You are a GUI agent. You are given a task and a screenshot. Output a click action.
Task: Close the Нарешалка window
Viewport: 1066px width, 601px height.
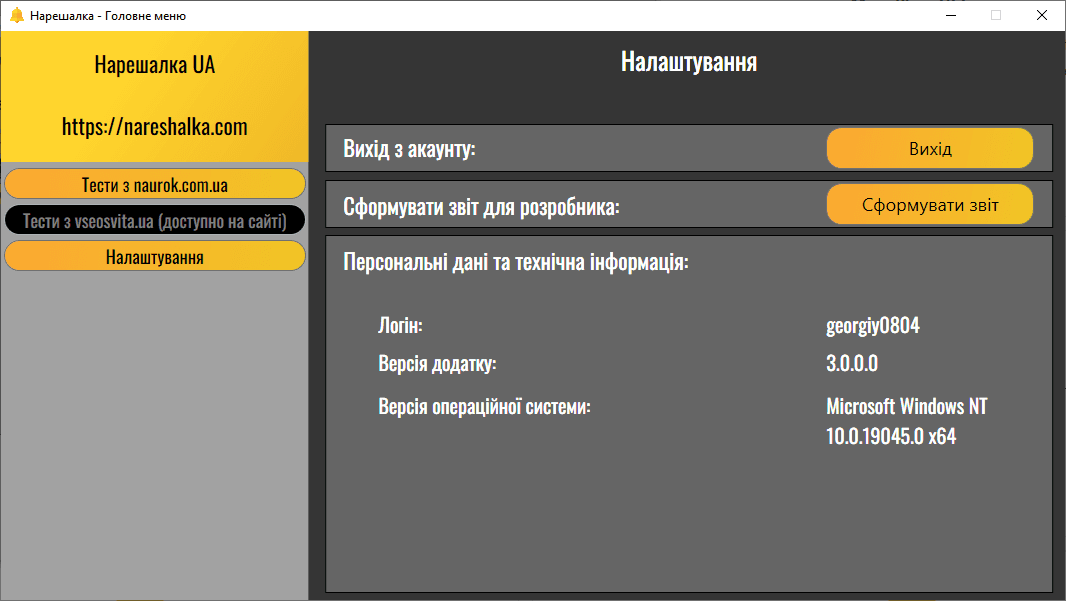(x=1041, y=15)
